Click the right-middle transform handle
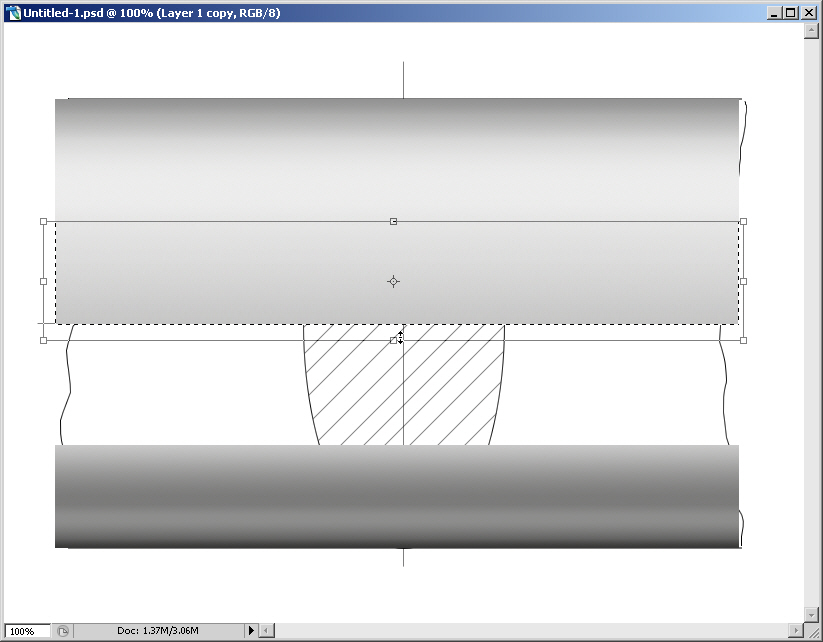 743,281
